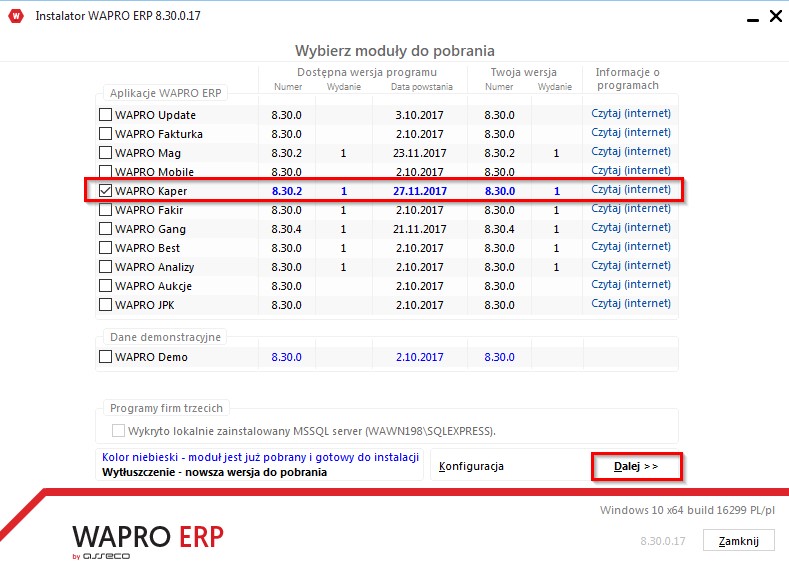Viewport: 789px width, 566px height.
Task: Click the Programy firm trzecich group label
Action: pyautogui.click(x=166, y=408)
